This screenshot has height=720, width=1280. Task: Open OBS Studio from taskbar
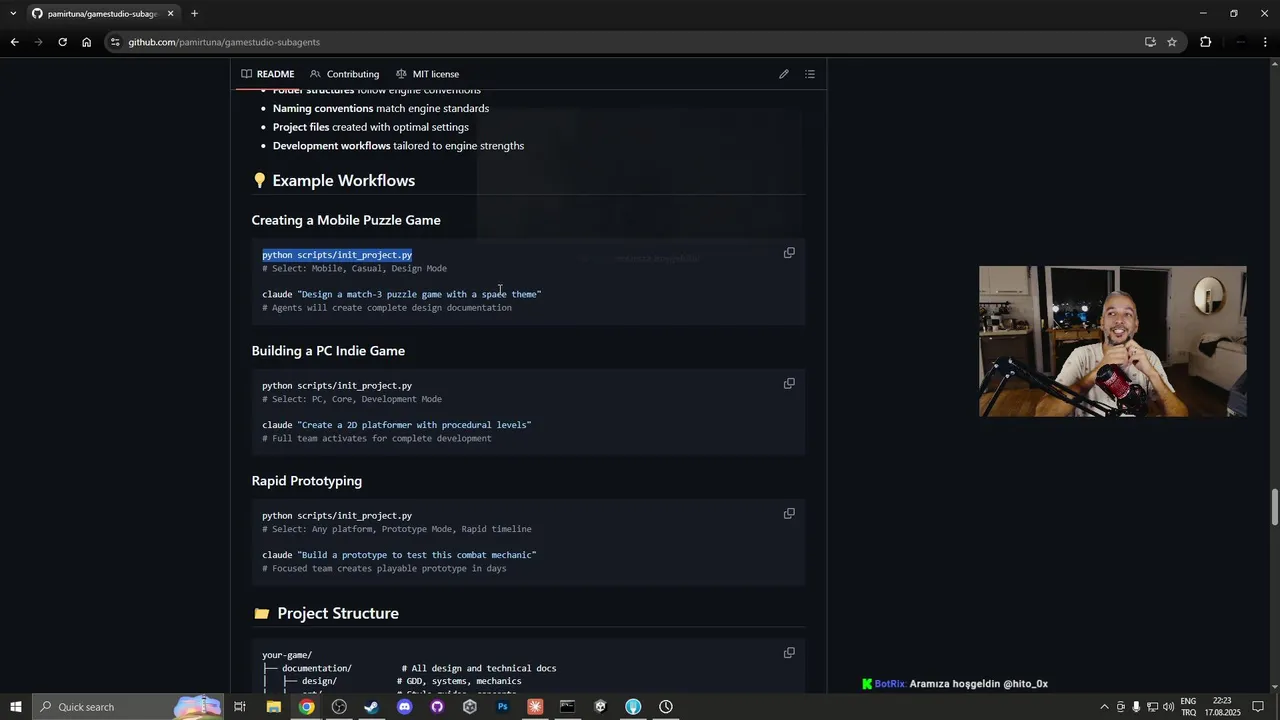pyautogui.click(x=339, y=707)
